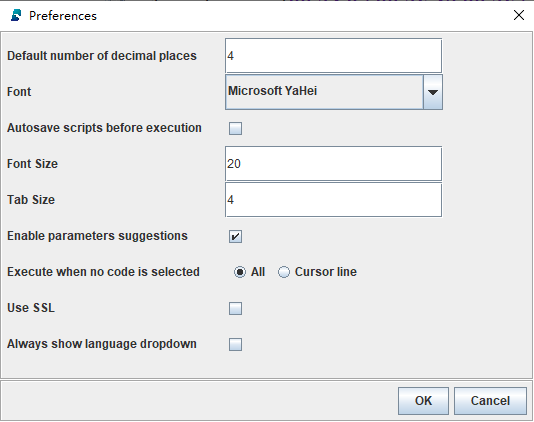Viewport: 534px width, 422px height.
Task: Select the All radio button
Action: [240, 272]
